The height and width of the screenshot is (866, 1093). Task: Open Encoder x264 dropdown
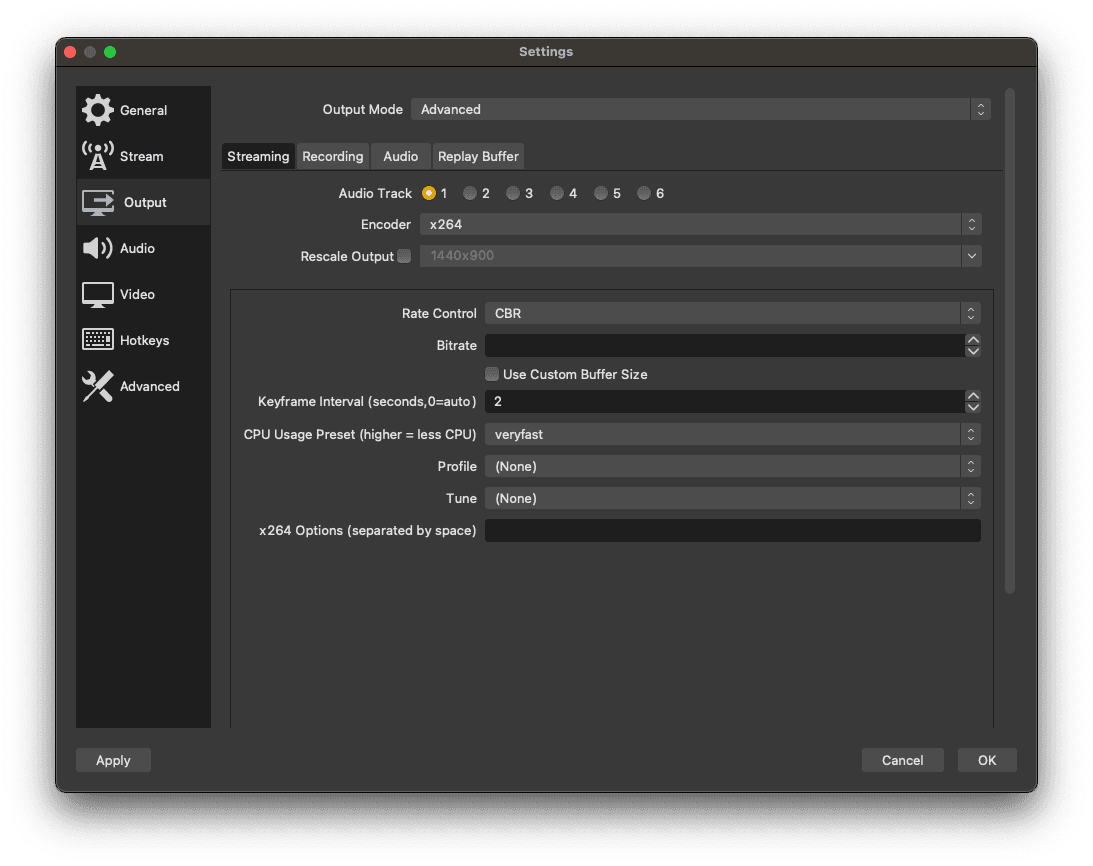coord(701,225)
